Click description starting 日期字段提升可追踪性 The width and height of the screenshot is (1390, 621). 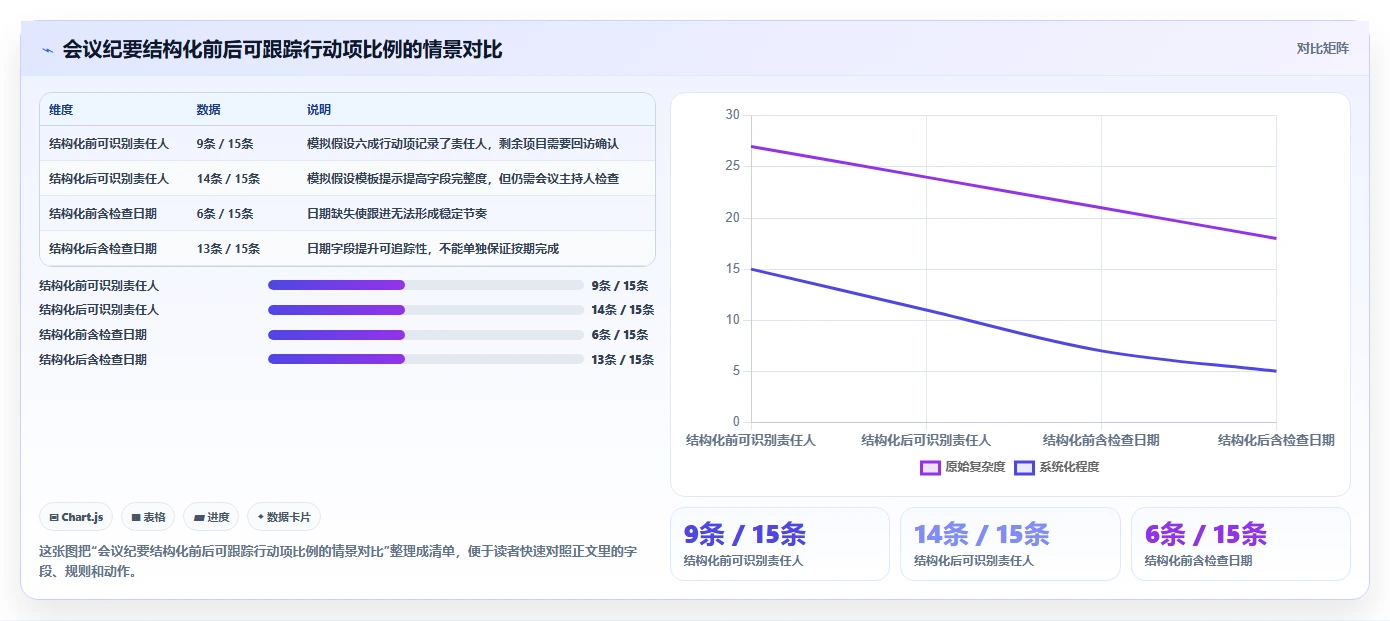(433, 249)
